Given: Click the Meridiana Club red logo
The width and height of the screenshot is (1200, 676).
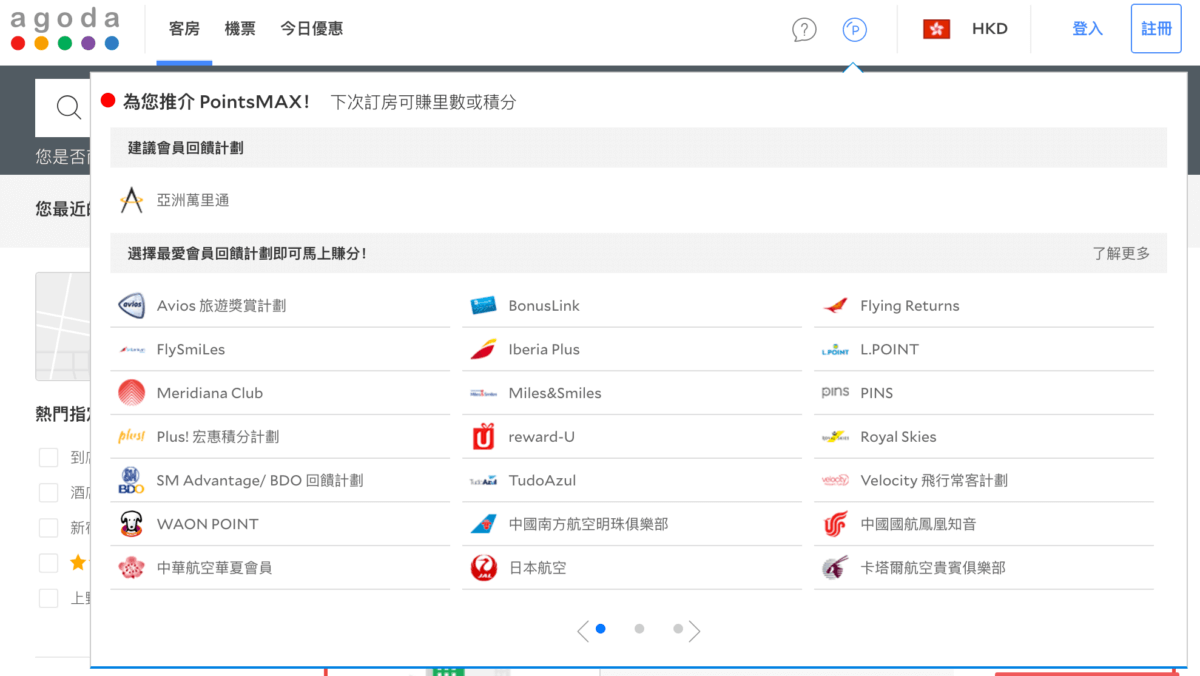Looking at the screenshot, I should coord(132,393).
